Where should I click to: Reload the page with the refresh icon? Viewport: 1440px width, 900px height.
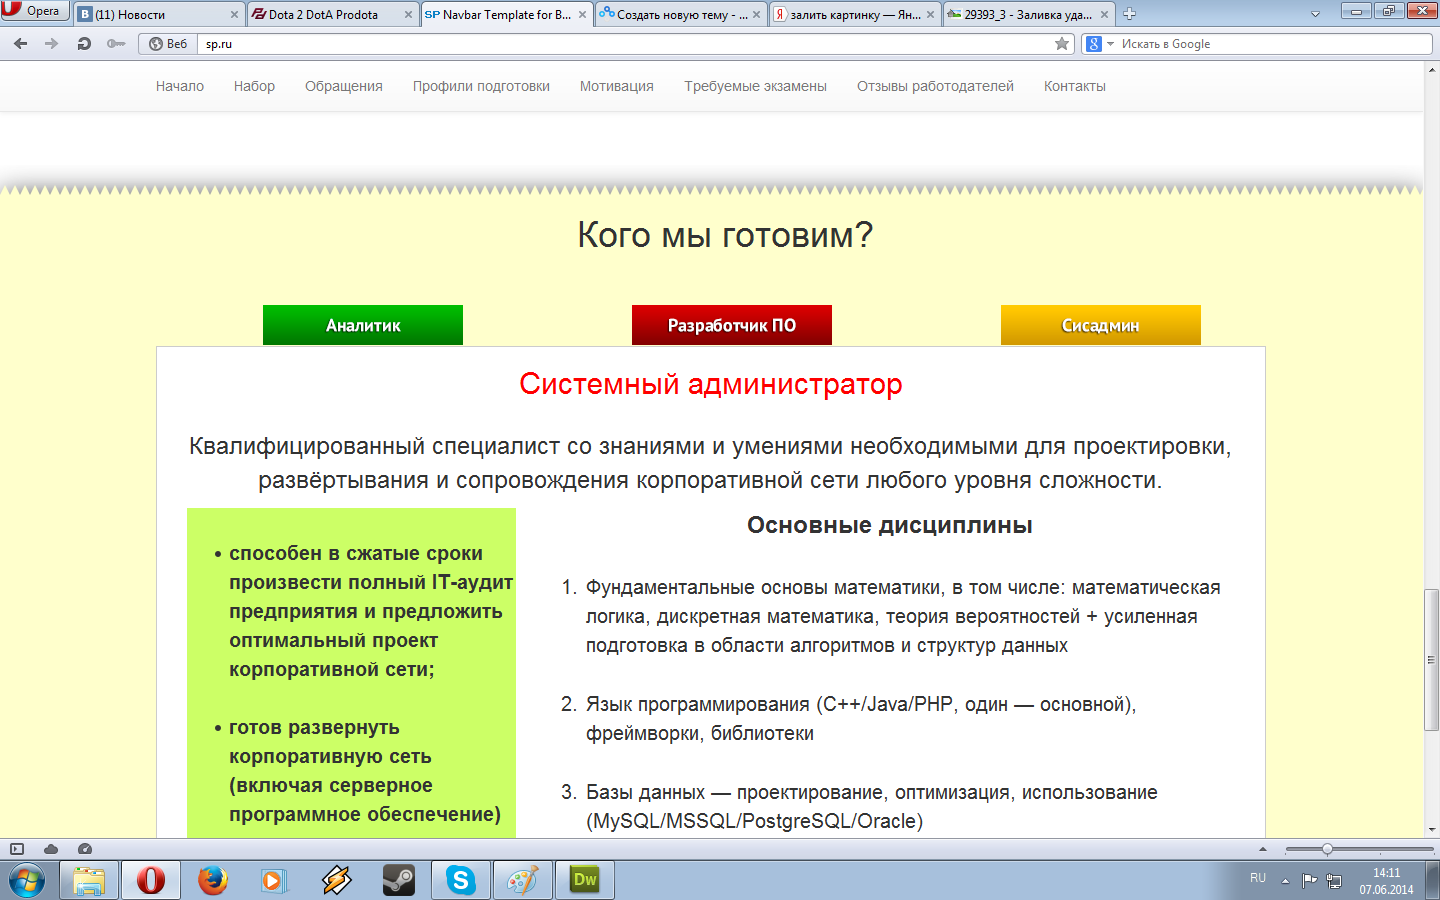pyautogui.click(x=84, y=43)
